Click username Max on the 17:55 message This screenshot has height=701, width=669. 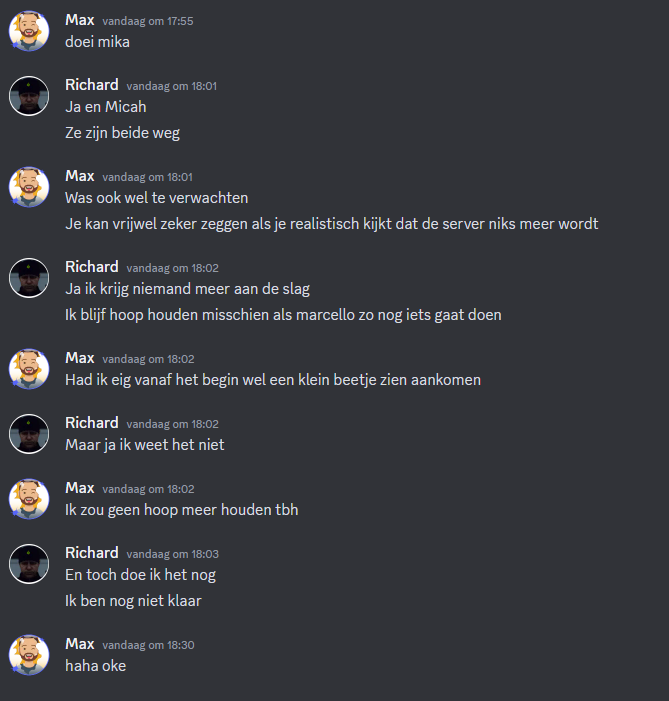tap(80, 20)
